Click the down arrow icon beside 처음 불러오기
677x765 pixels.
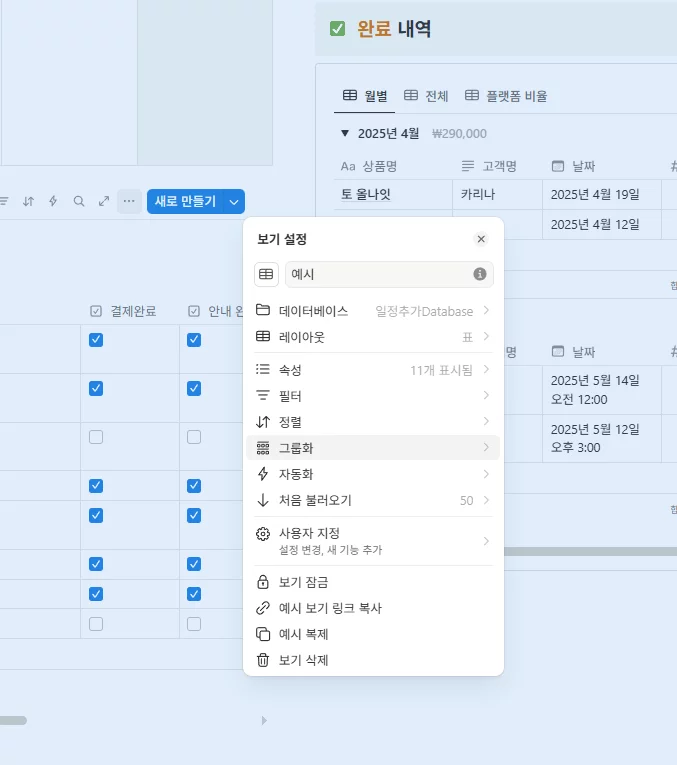coord(263,500)
